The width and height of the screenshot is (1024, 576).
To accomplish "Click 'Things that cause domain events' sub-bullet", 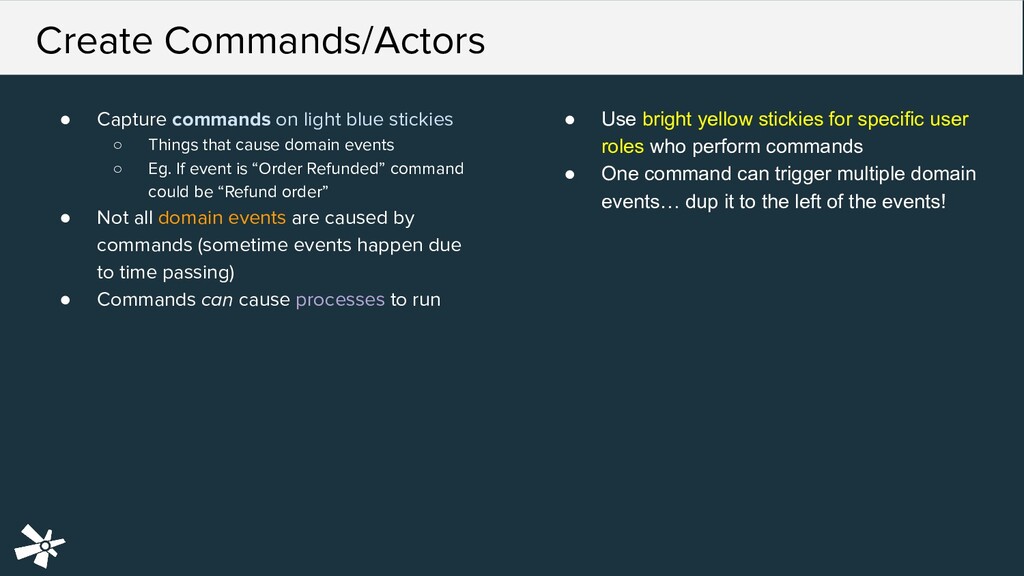I will pos(271,146).
